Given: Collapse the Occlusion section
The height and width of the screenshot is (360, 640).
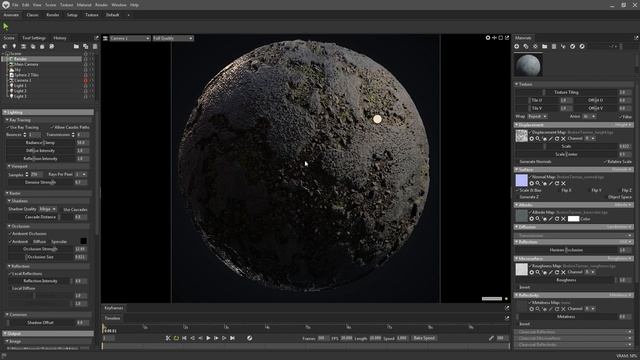Looking at the screenshot, I should coord(9,226).
